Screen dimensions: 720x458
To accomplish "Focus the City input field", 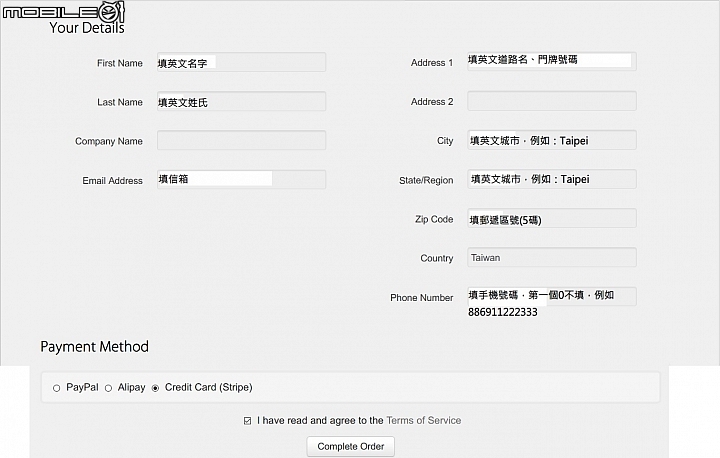I will click(552, 140).
